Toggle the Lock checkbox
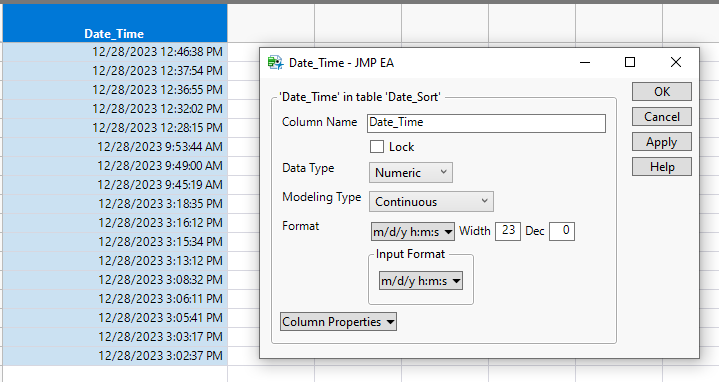The height and width of the screenshot is (382, 719). point(377,147)
